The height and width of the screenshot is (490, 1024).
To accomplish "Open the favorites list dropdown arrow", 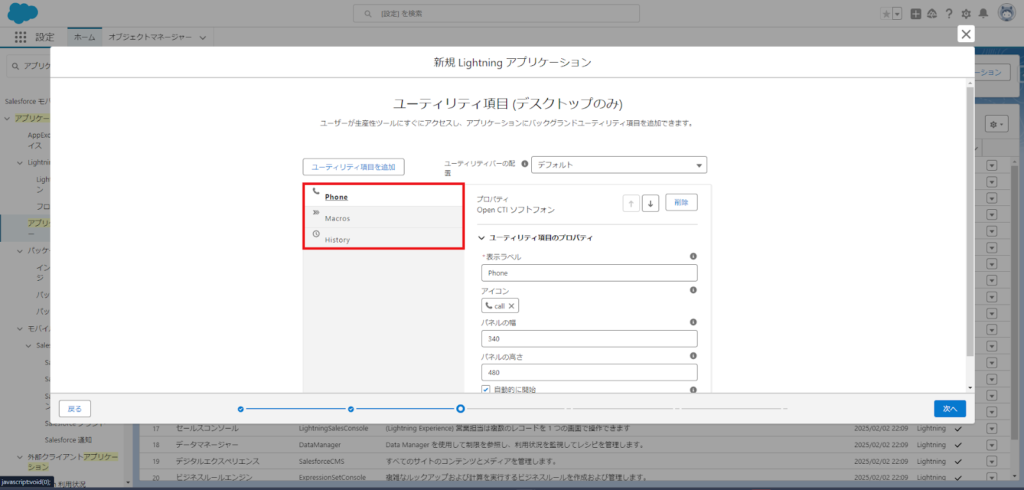I will point(897,14).
